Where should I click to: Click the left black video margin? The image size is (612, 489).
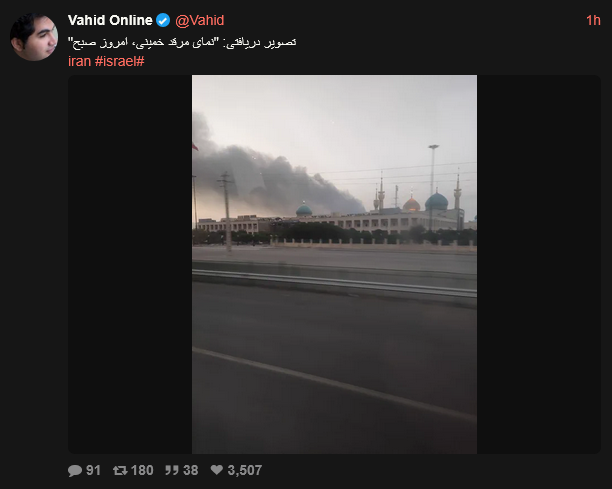point(130,264)
